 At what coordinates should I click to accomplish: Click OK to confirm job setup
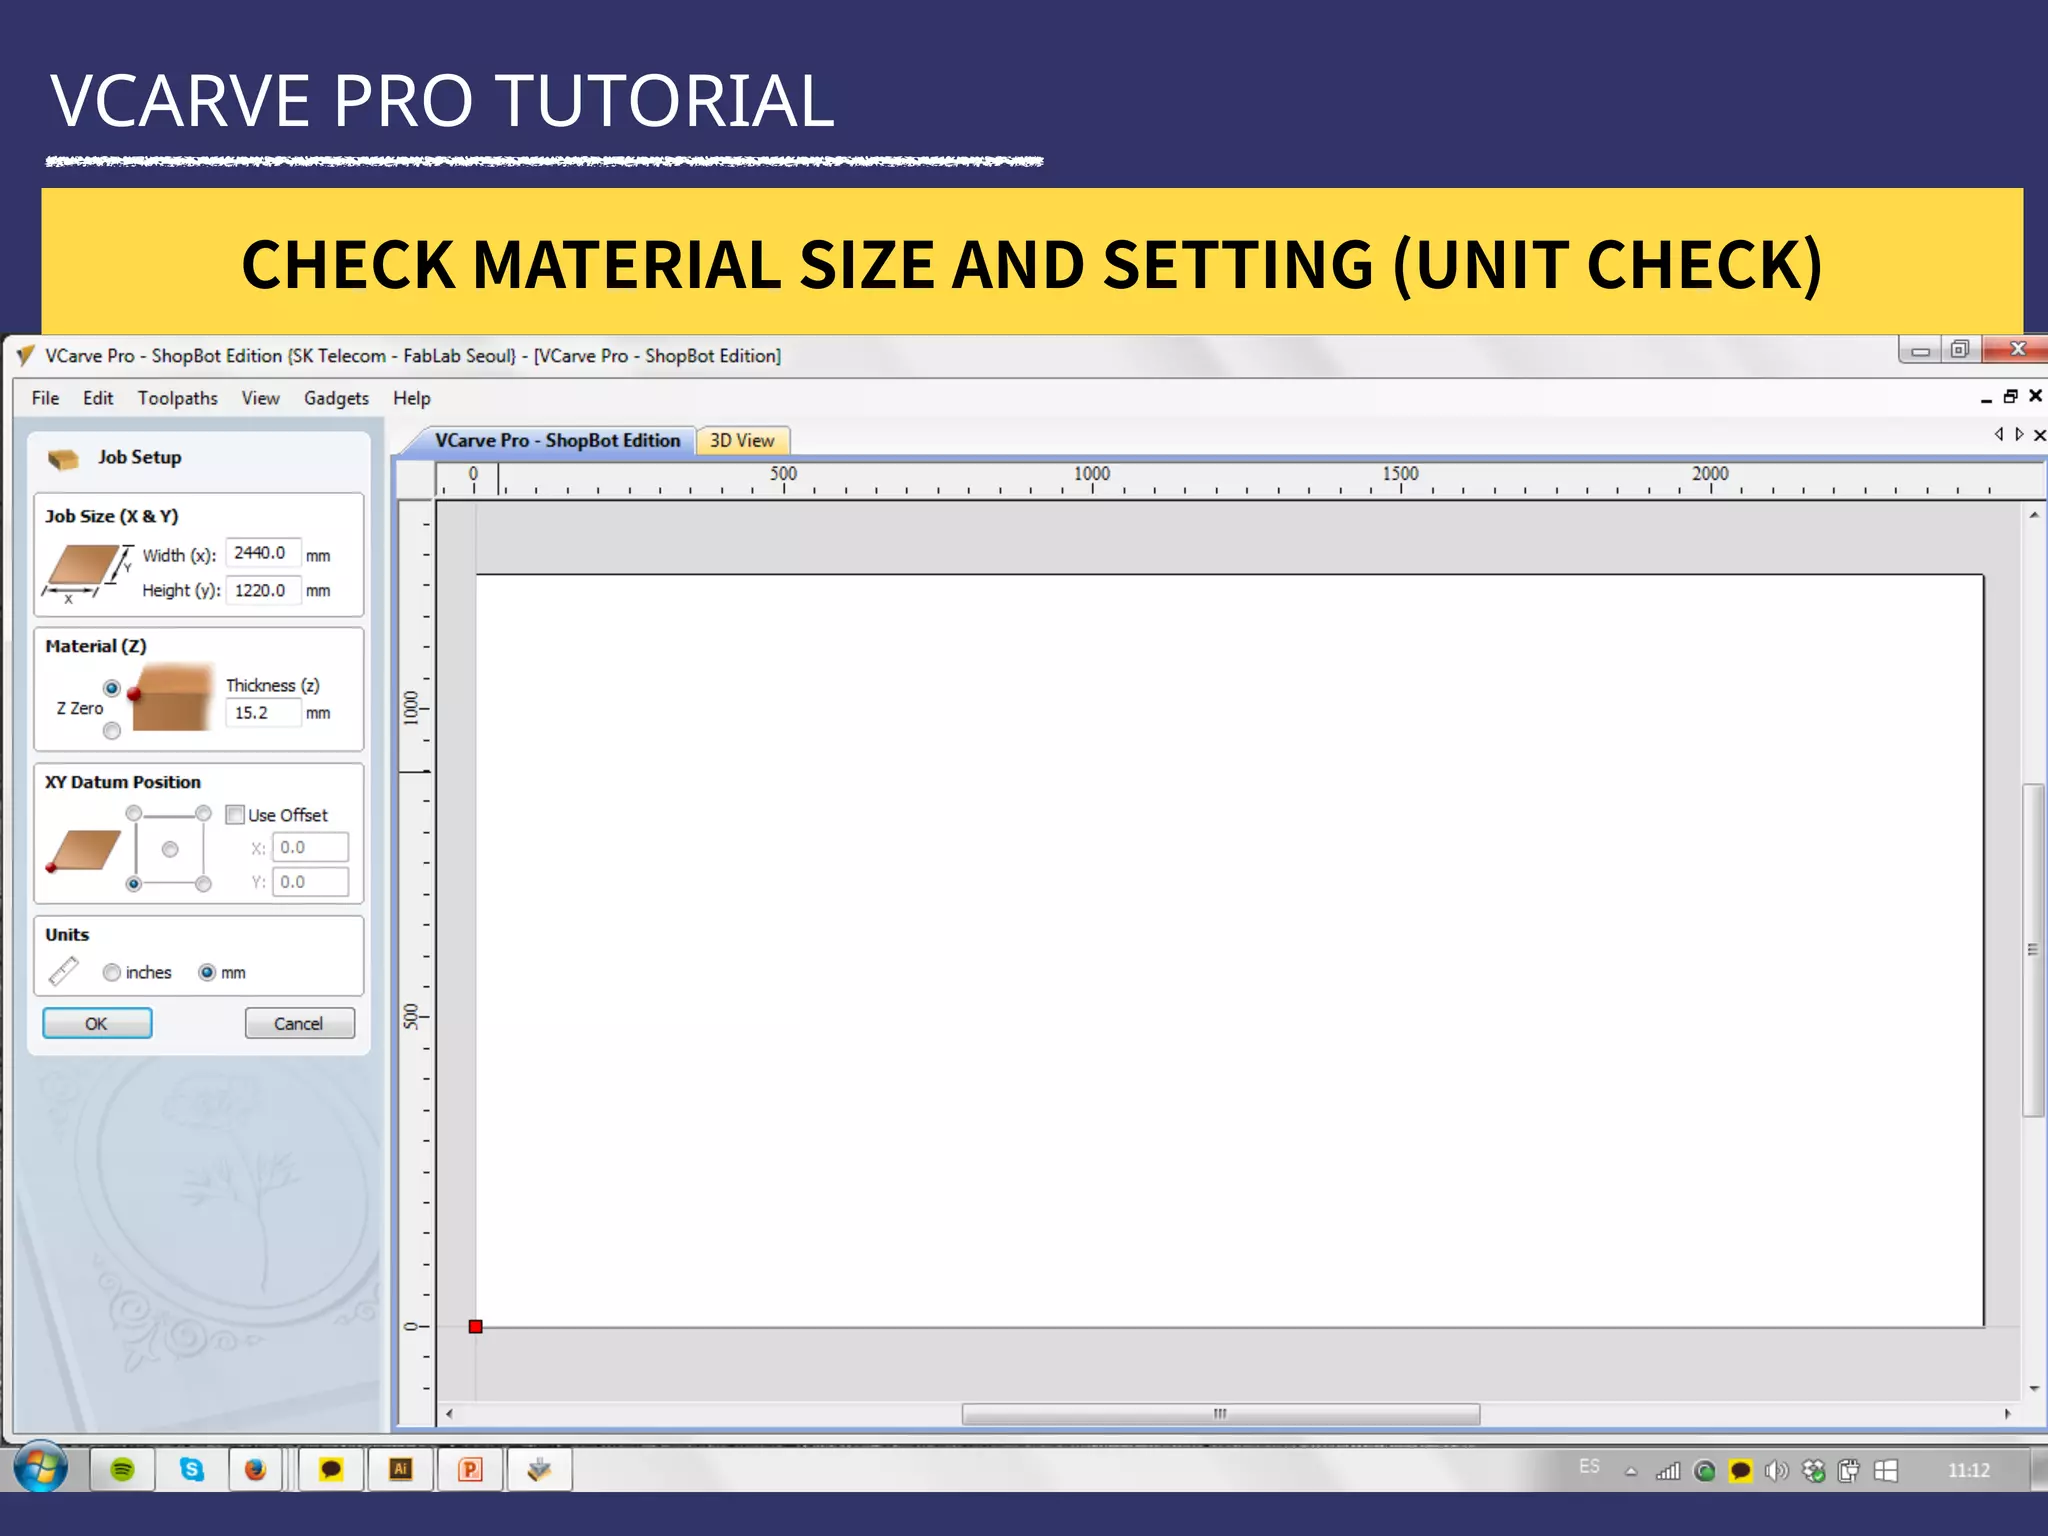[97, 1023]
